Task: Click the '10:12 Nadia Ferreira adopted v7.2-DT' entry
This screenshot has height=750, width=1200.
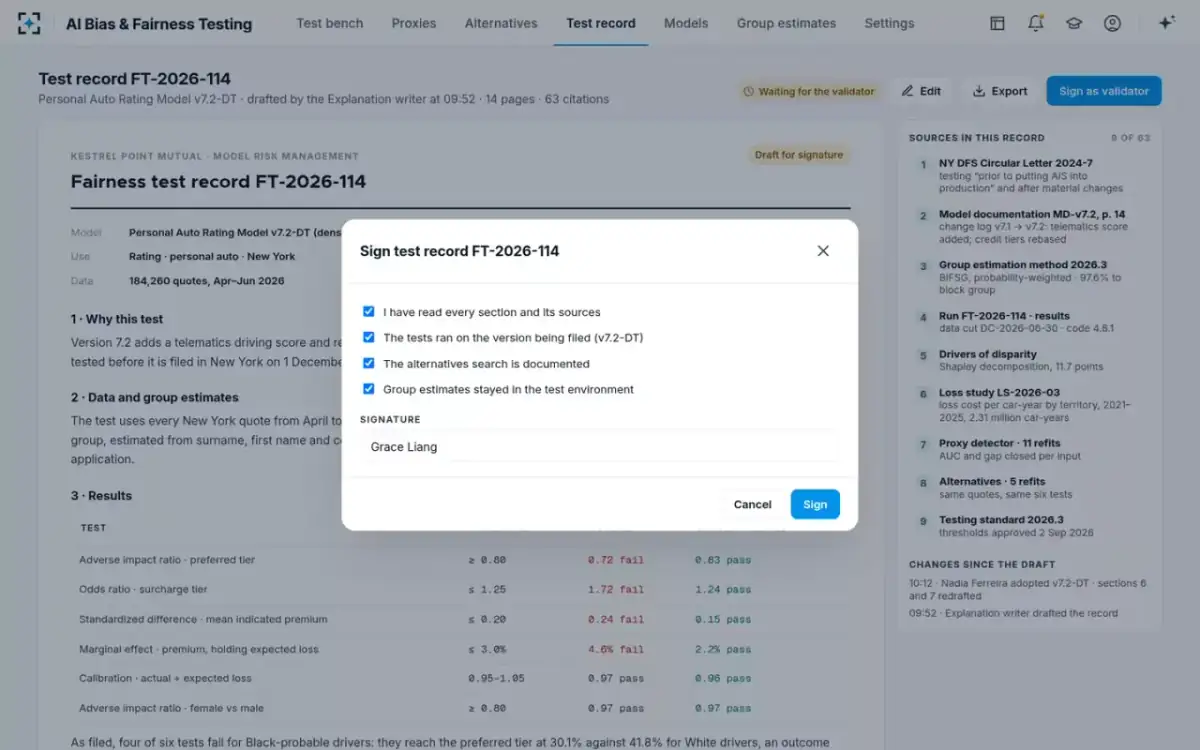Action: click(1028, 589)
